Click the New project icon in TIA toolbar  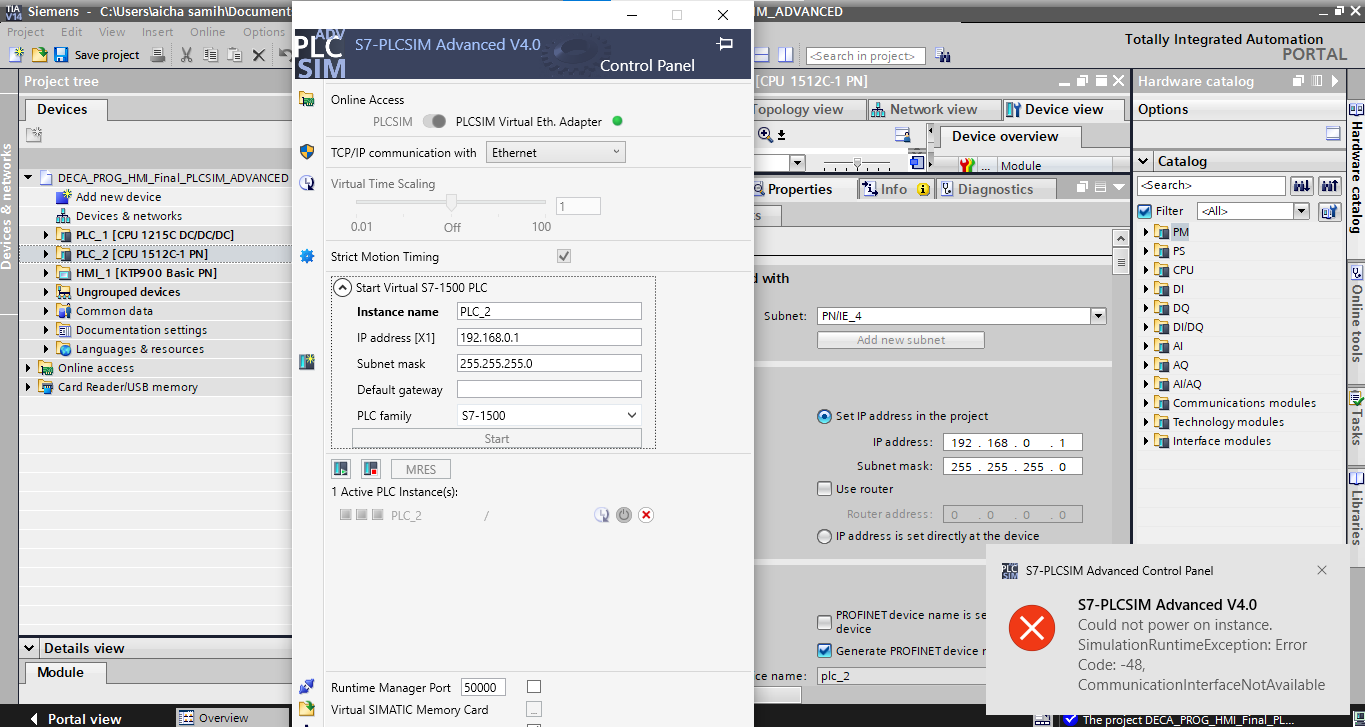click(x=17, y=54)
